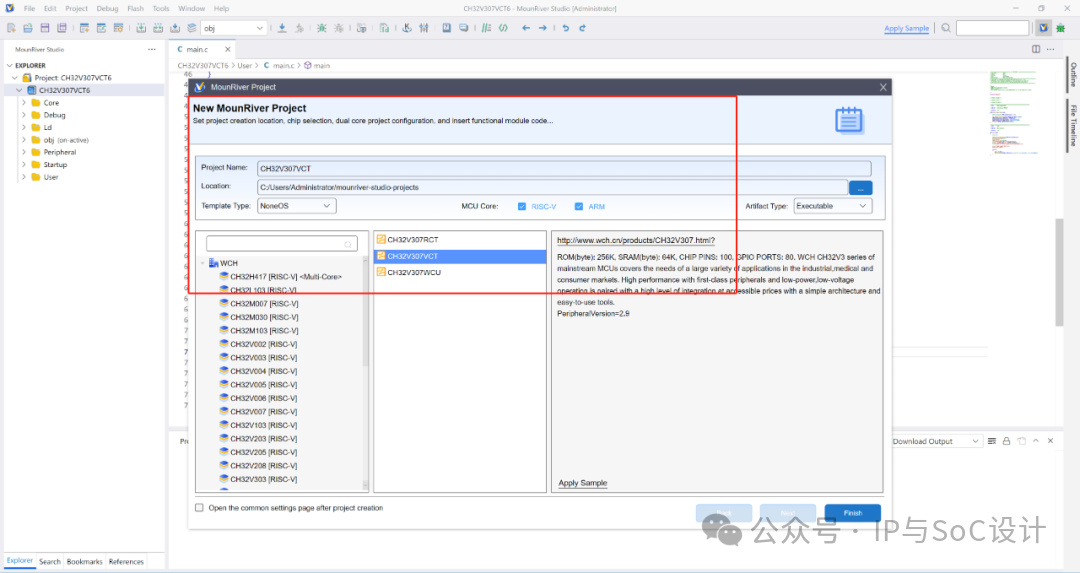This screenshot has height=573, width=1080.
Task: Click the Navigate Back arrow
Action: click(x=526, y=28)
